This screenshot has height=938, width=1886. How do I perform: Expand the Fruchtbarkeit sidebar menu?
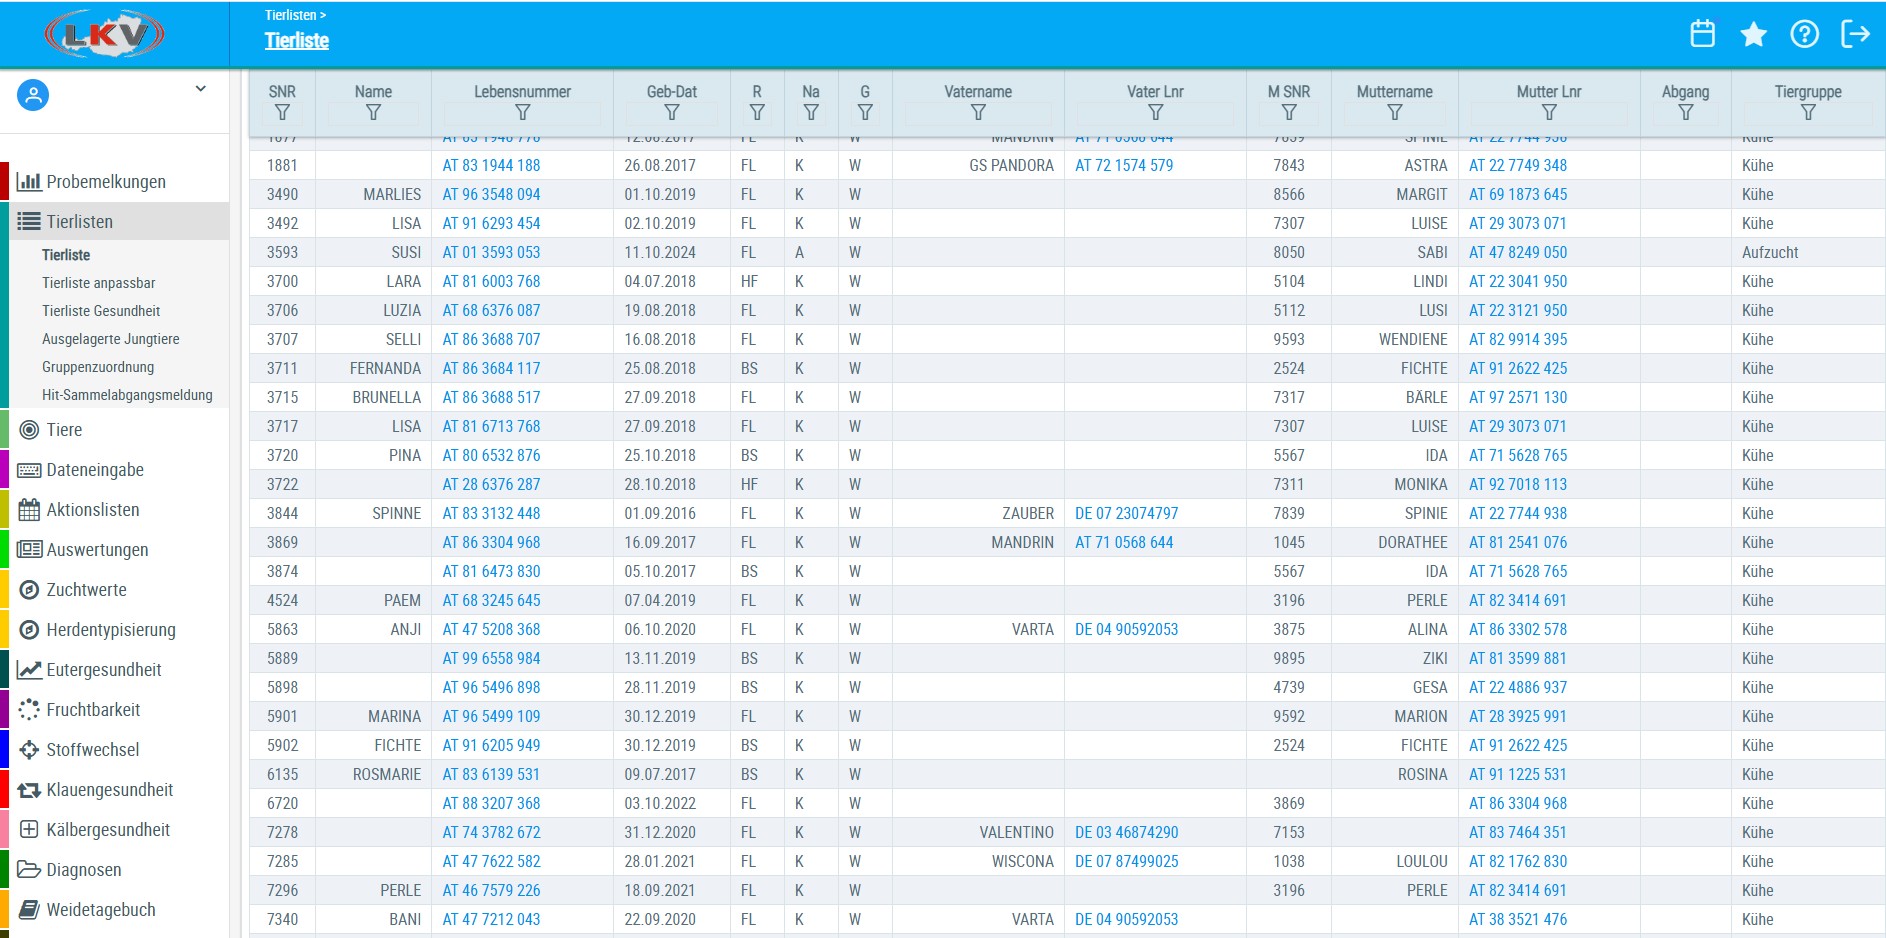tap(93, 710)
